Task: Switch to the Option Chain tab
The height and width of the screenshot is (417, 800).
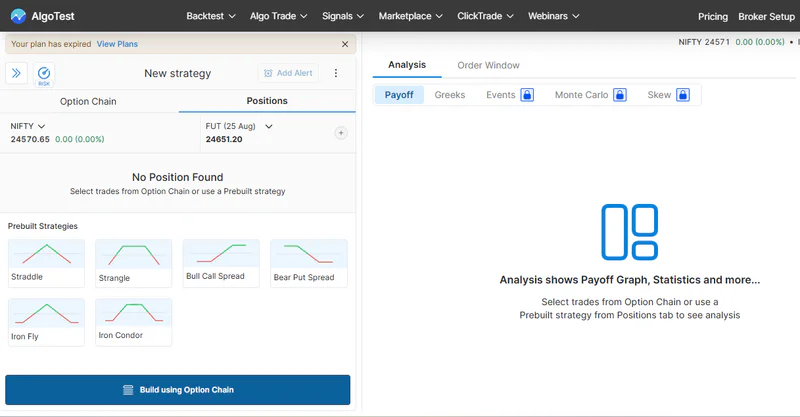Action: pyautogui.click(x=88, y=102)
